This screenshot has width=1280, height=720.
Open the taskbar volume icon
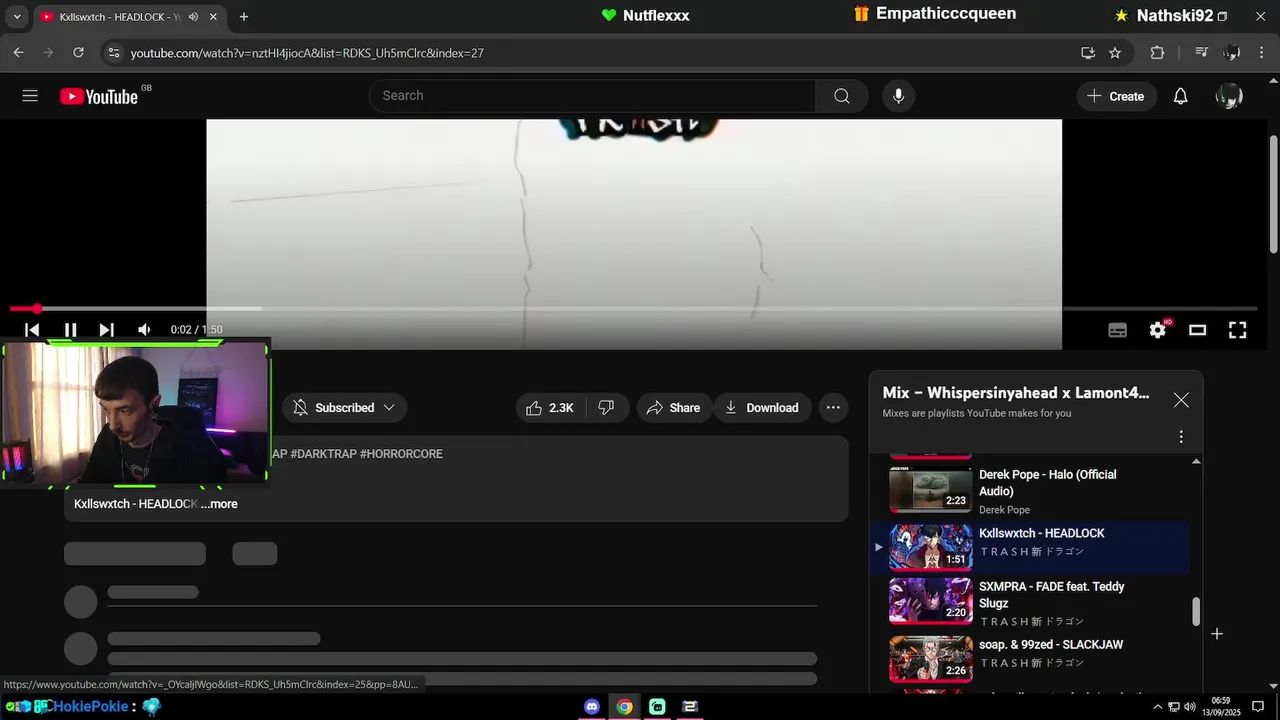click(x=1189, y=707)
